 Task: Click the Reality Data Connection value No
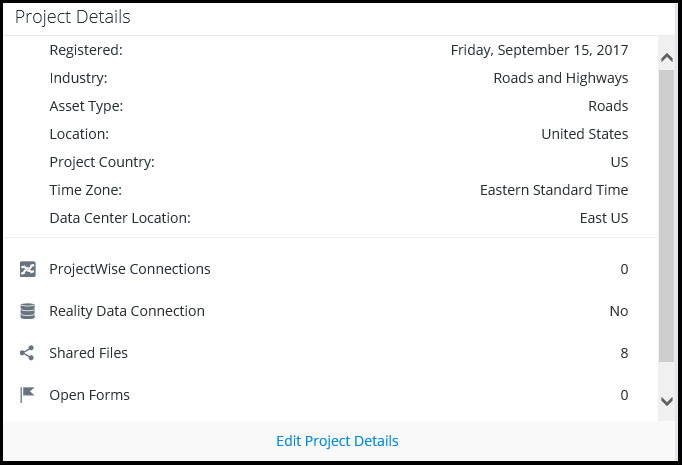tap(619, 311)
